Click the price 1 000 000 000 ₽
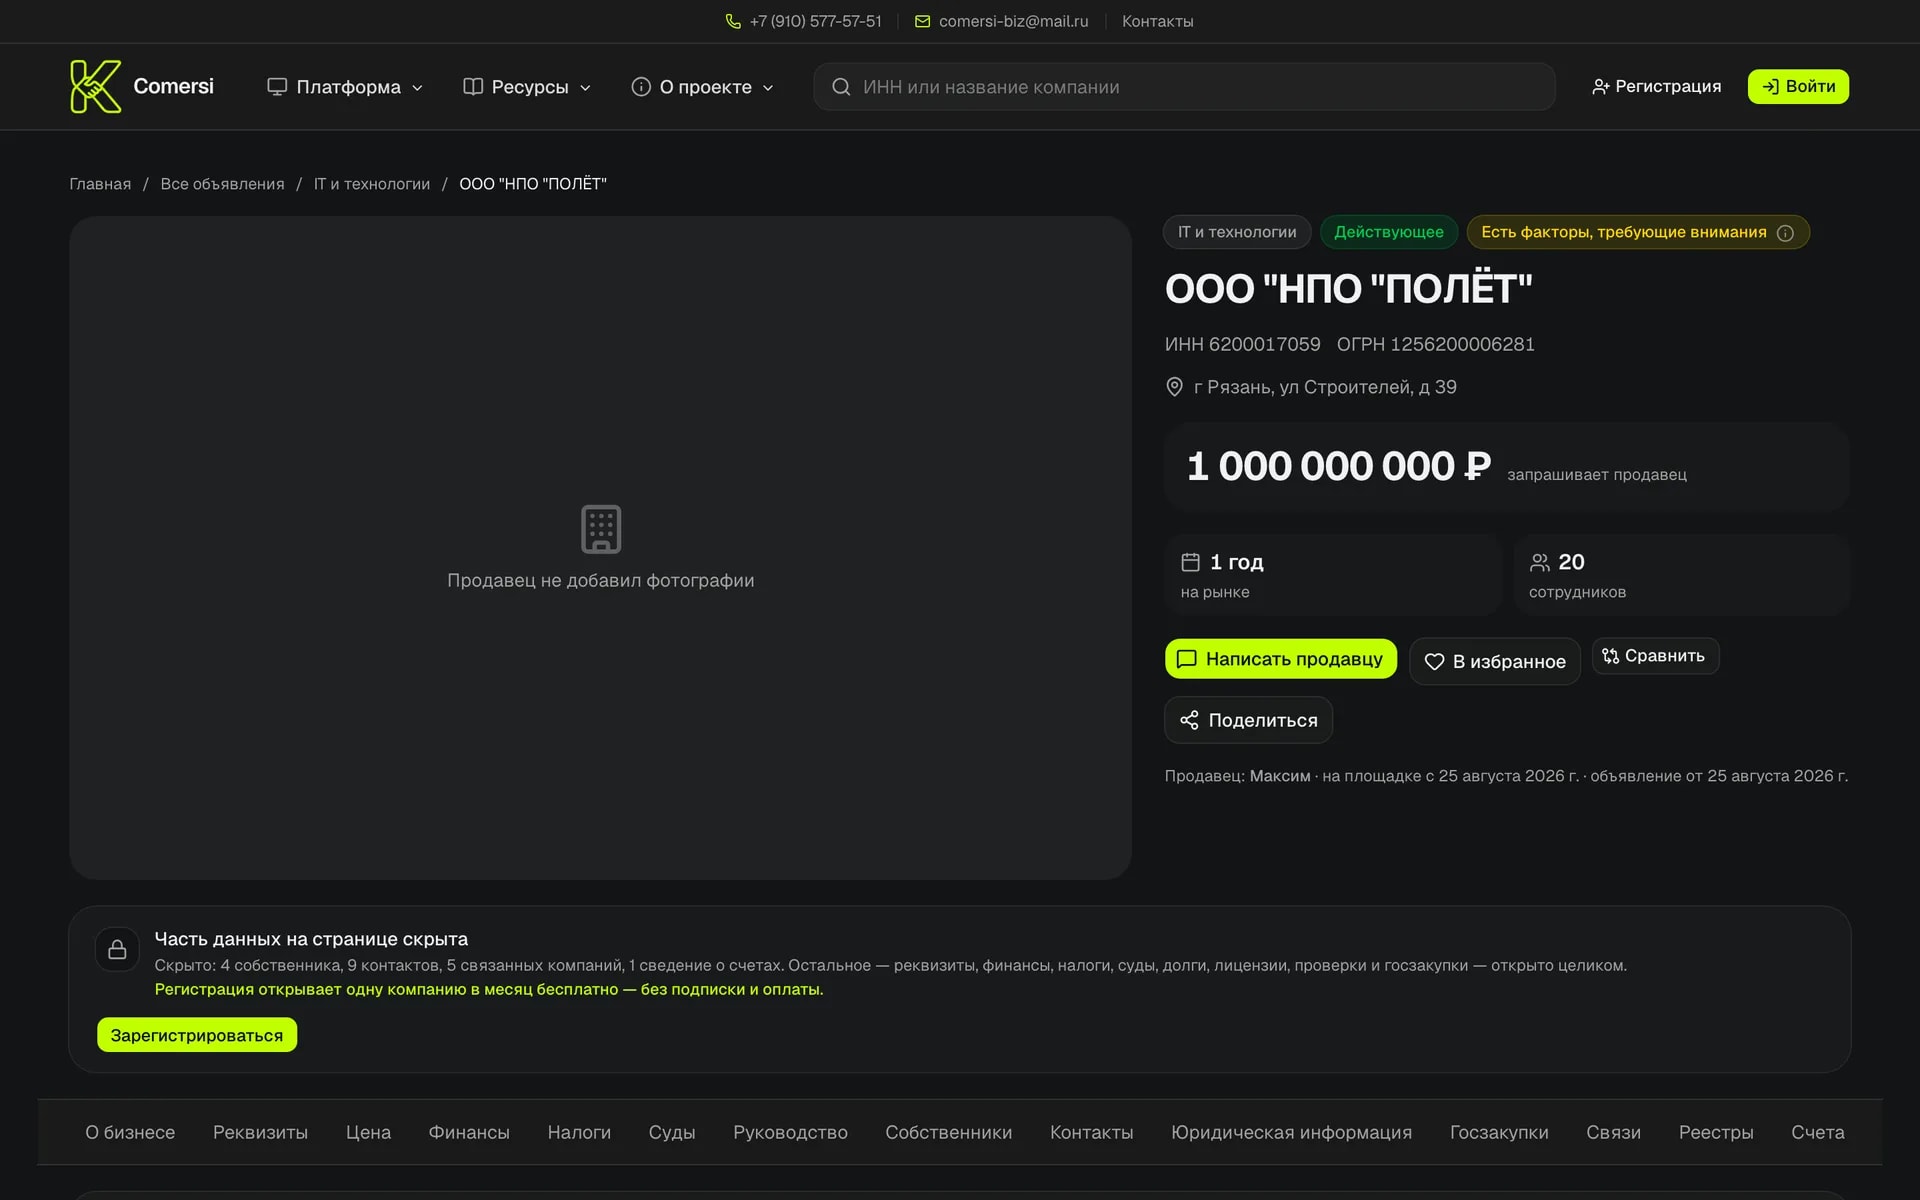This screenshot has width=1920, height=1200. click(x=1339, y=466)
